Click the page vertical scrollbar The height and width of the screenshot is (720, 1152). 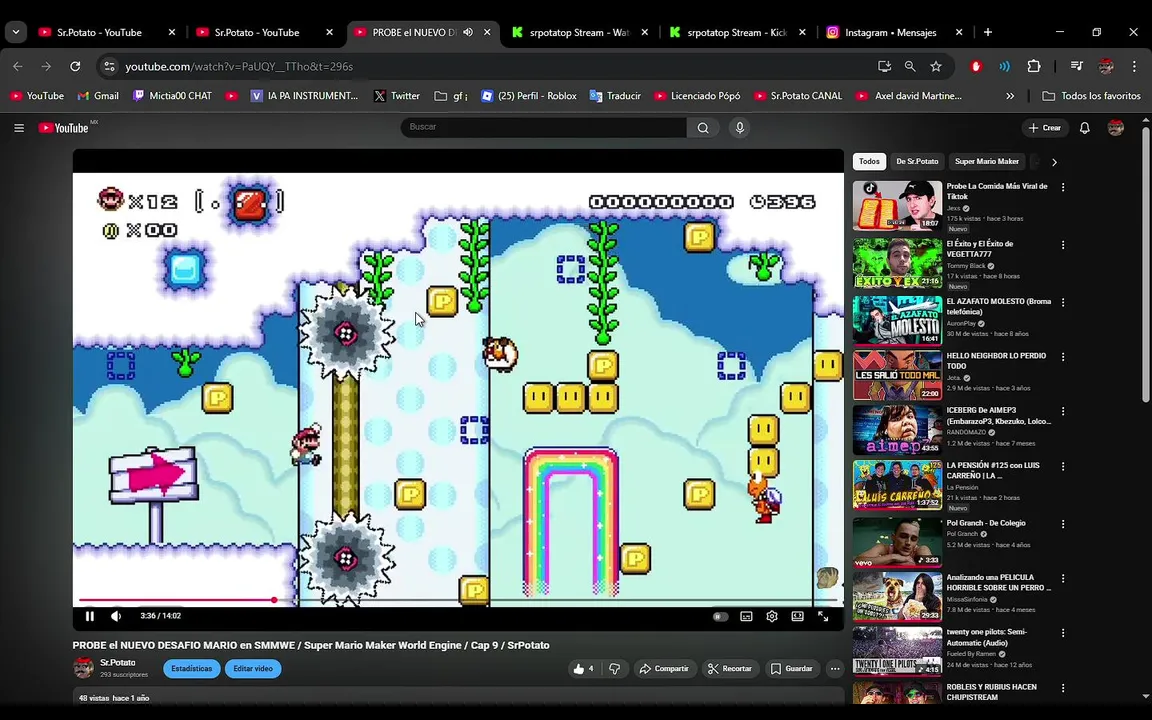(x=1145, y=264)
